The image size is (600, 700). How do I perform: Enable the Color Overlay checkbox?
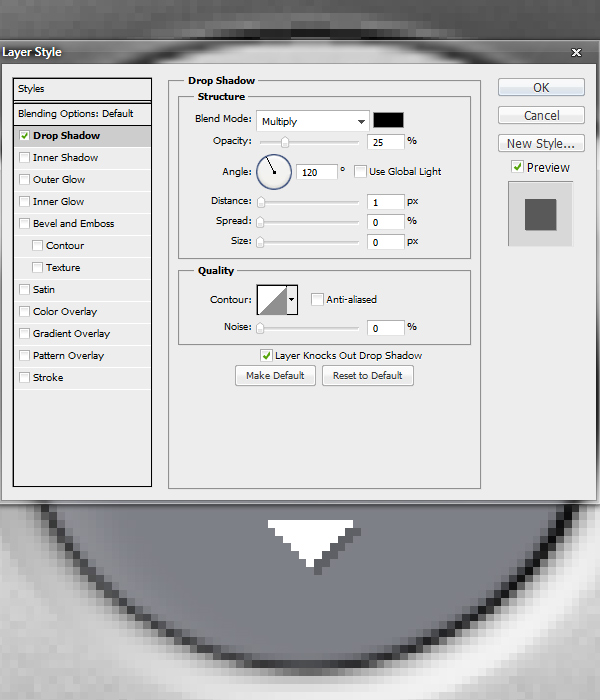[24, 311]
